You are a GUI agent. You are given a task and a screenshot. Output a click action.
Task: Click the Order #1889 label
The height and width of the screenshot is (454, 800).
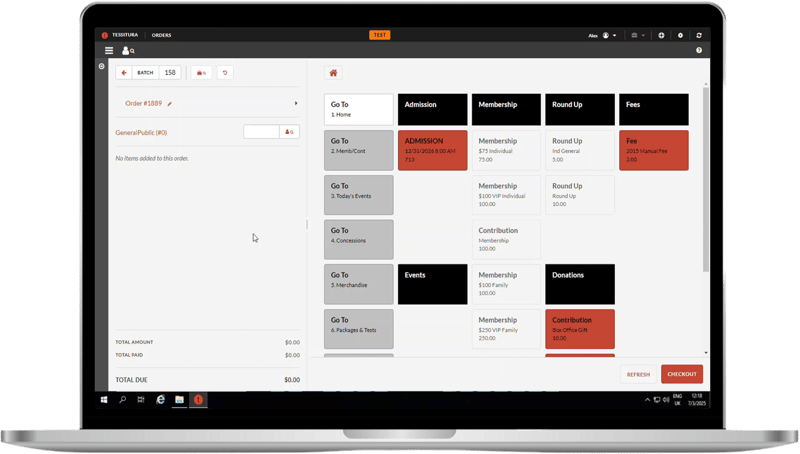(x=143, y=103)
